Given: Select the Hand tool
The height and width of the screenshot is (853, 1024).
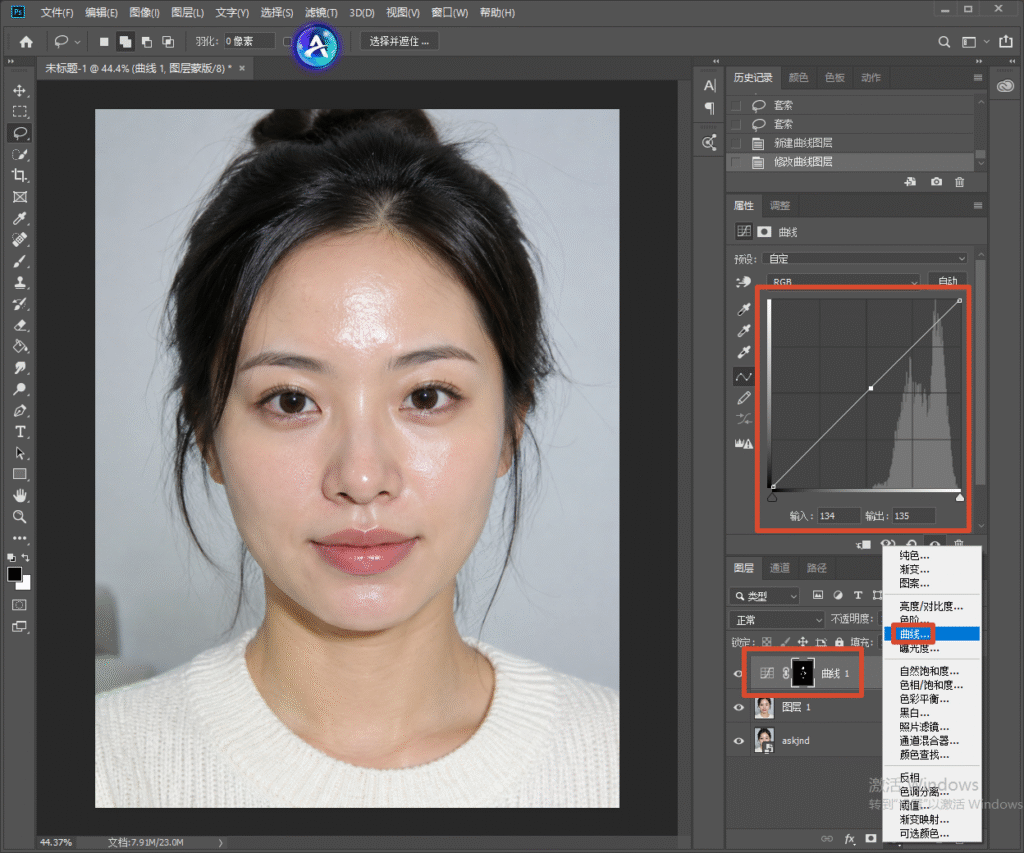Looking at the screenshot, I should [20, 495].
